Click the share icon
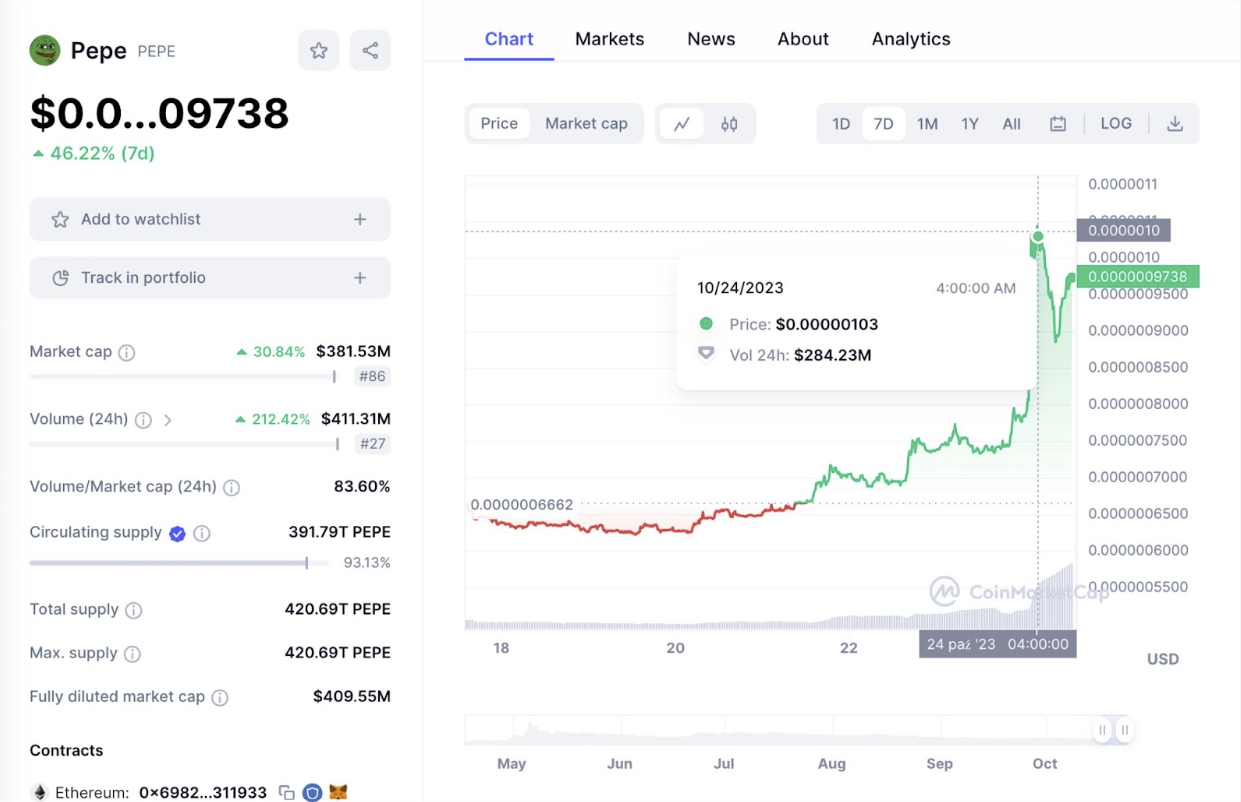This screenshot has width=1241, height=802. tap(370, 50)
